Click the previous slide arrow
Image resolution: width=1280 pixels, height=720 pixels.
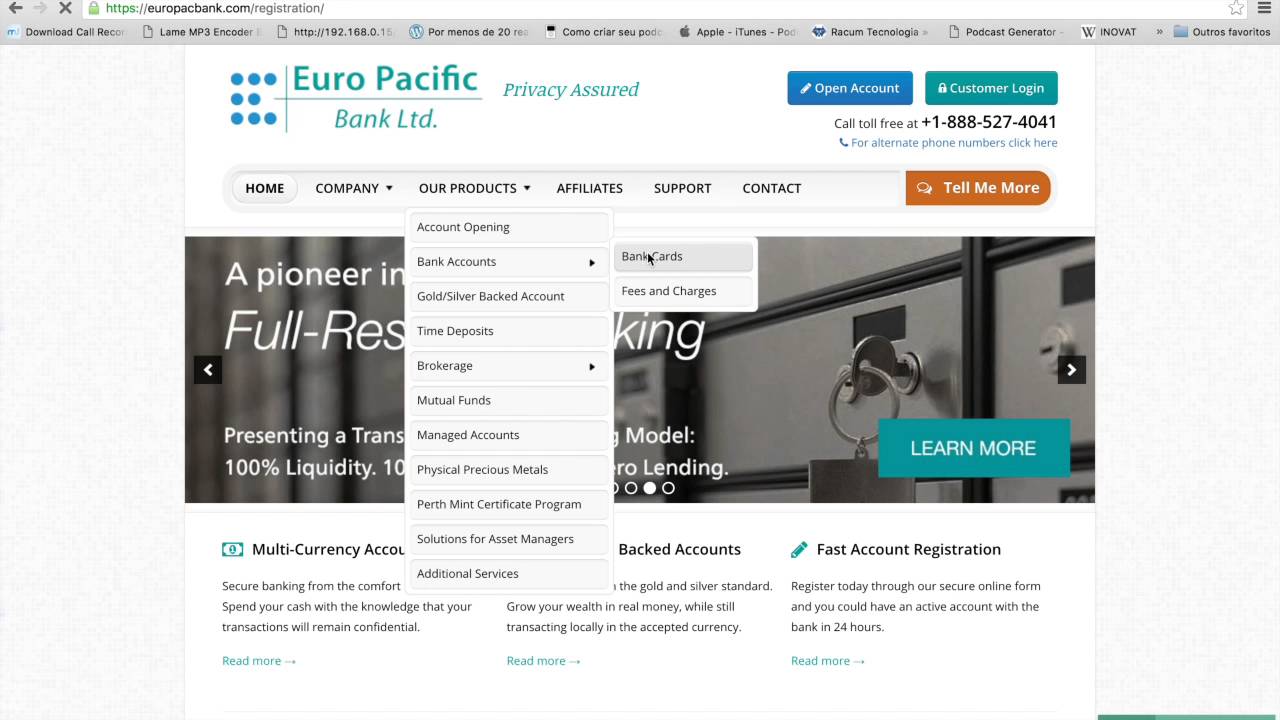click(x=208, y=370)
